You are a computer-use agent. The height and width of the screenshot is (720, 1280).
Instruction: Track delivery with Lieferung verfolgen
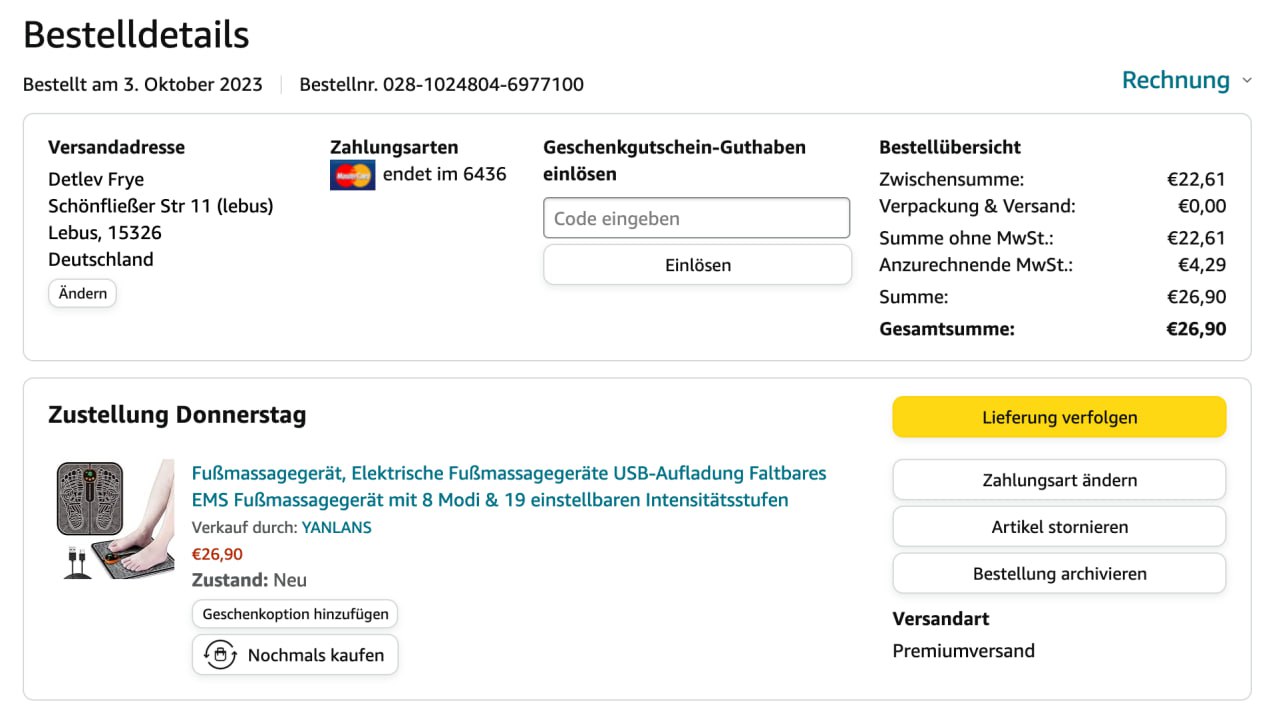tap(1059, 417)
